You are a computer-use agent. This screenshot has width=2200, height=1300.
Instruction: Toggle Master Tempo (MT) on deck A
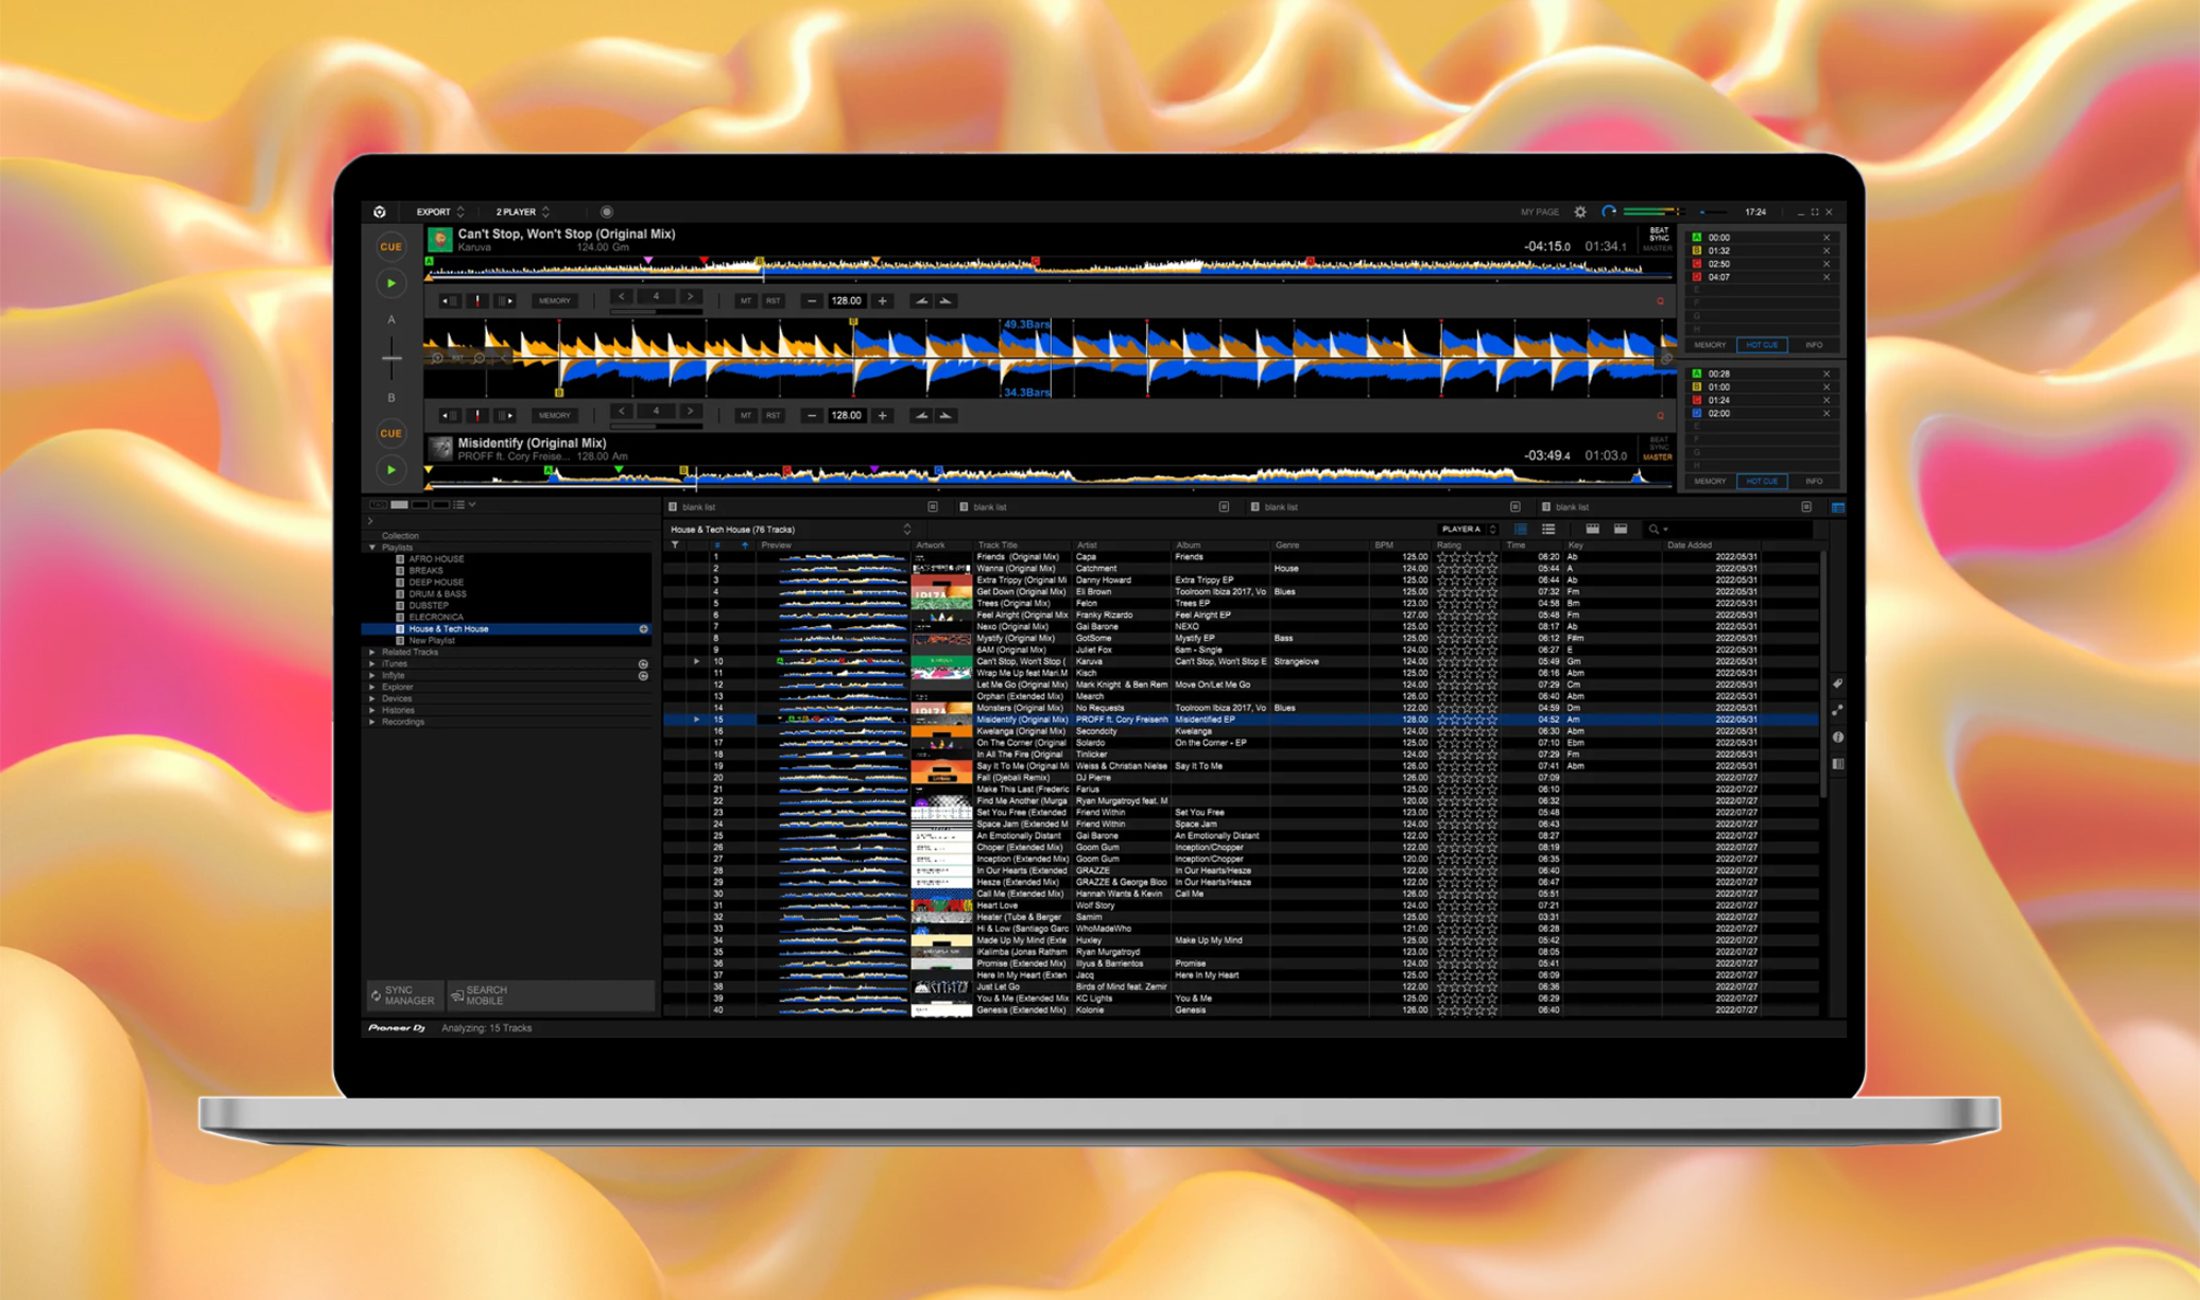745,301
